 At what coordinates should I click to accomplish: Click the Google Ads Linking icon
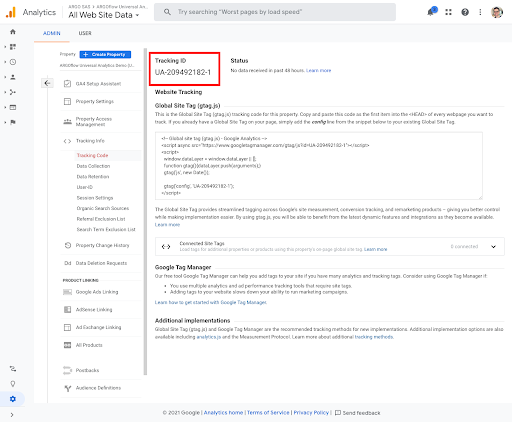click(x=67, y=292)
